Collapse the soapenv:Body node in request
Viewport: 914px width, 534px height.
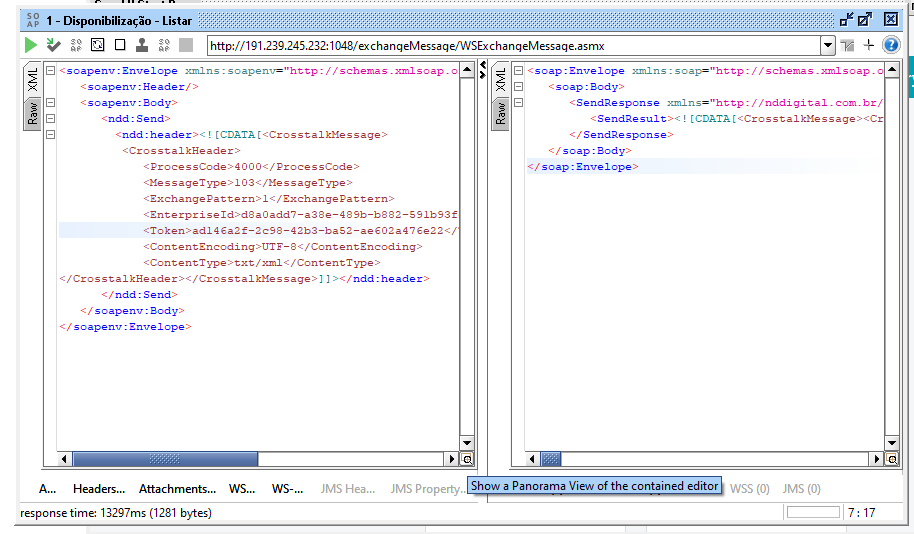[x=50, y=103]
